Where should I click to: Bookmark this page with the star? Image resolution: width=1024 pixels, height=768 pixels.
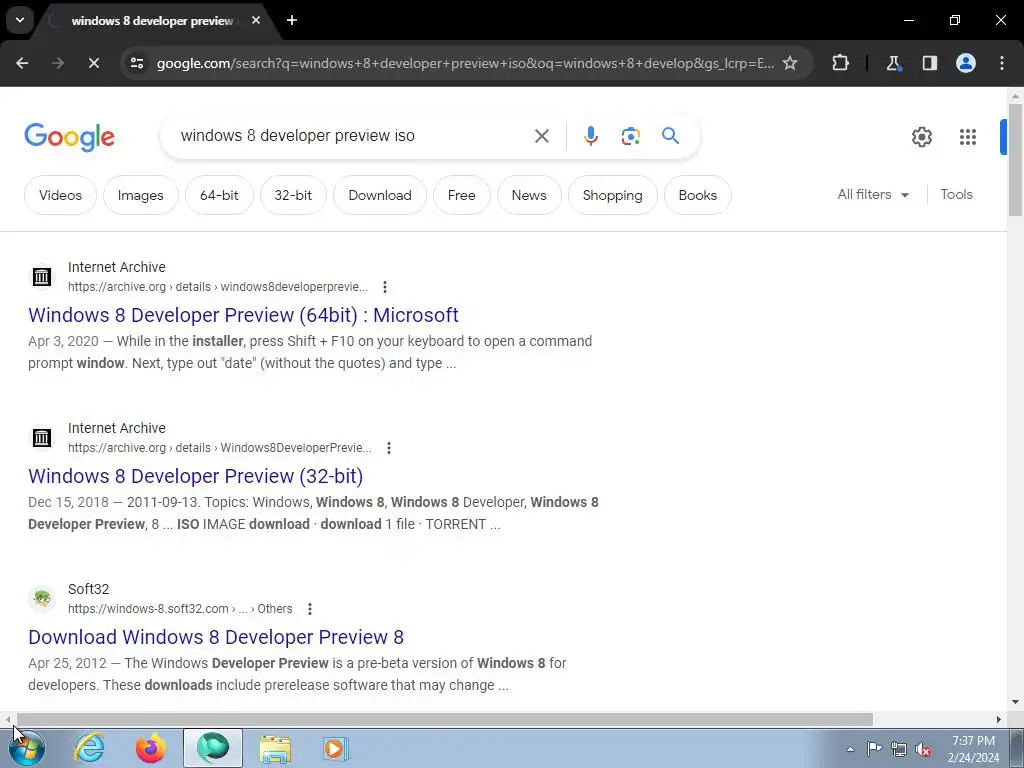point(790,63)
